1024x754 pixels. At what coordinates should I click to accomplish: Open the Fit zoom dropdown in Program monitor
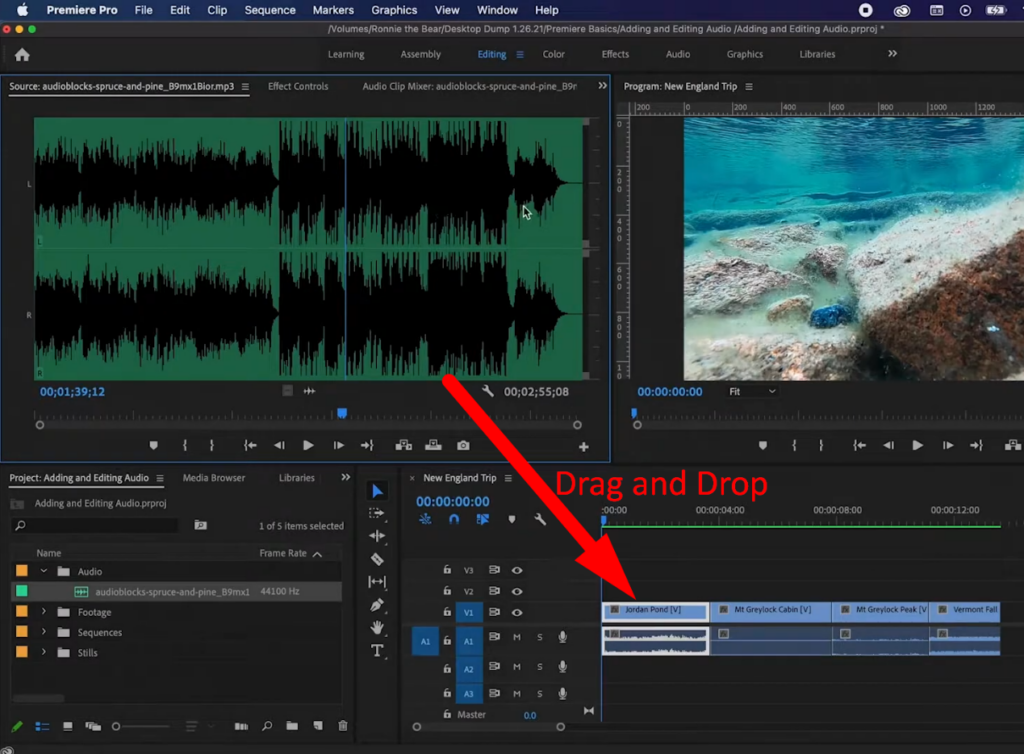[x=751, y=391]
